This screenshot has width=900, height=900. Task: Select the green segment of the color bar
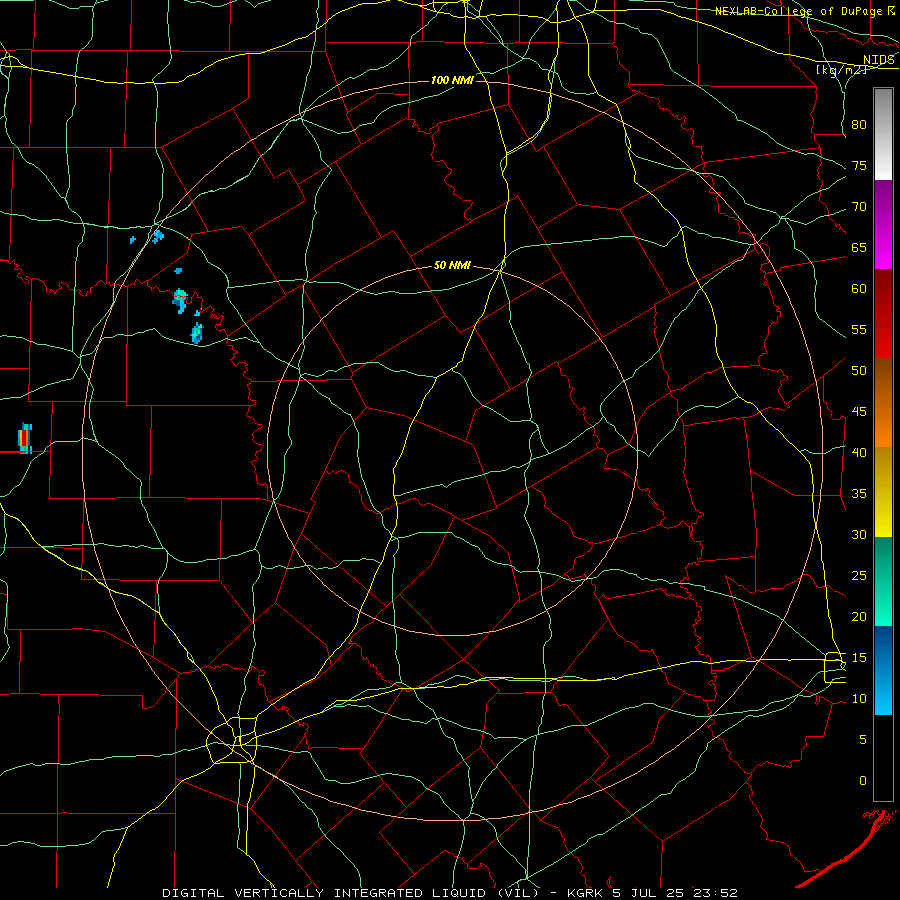pos(883,581)
